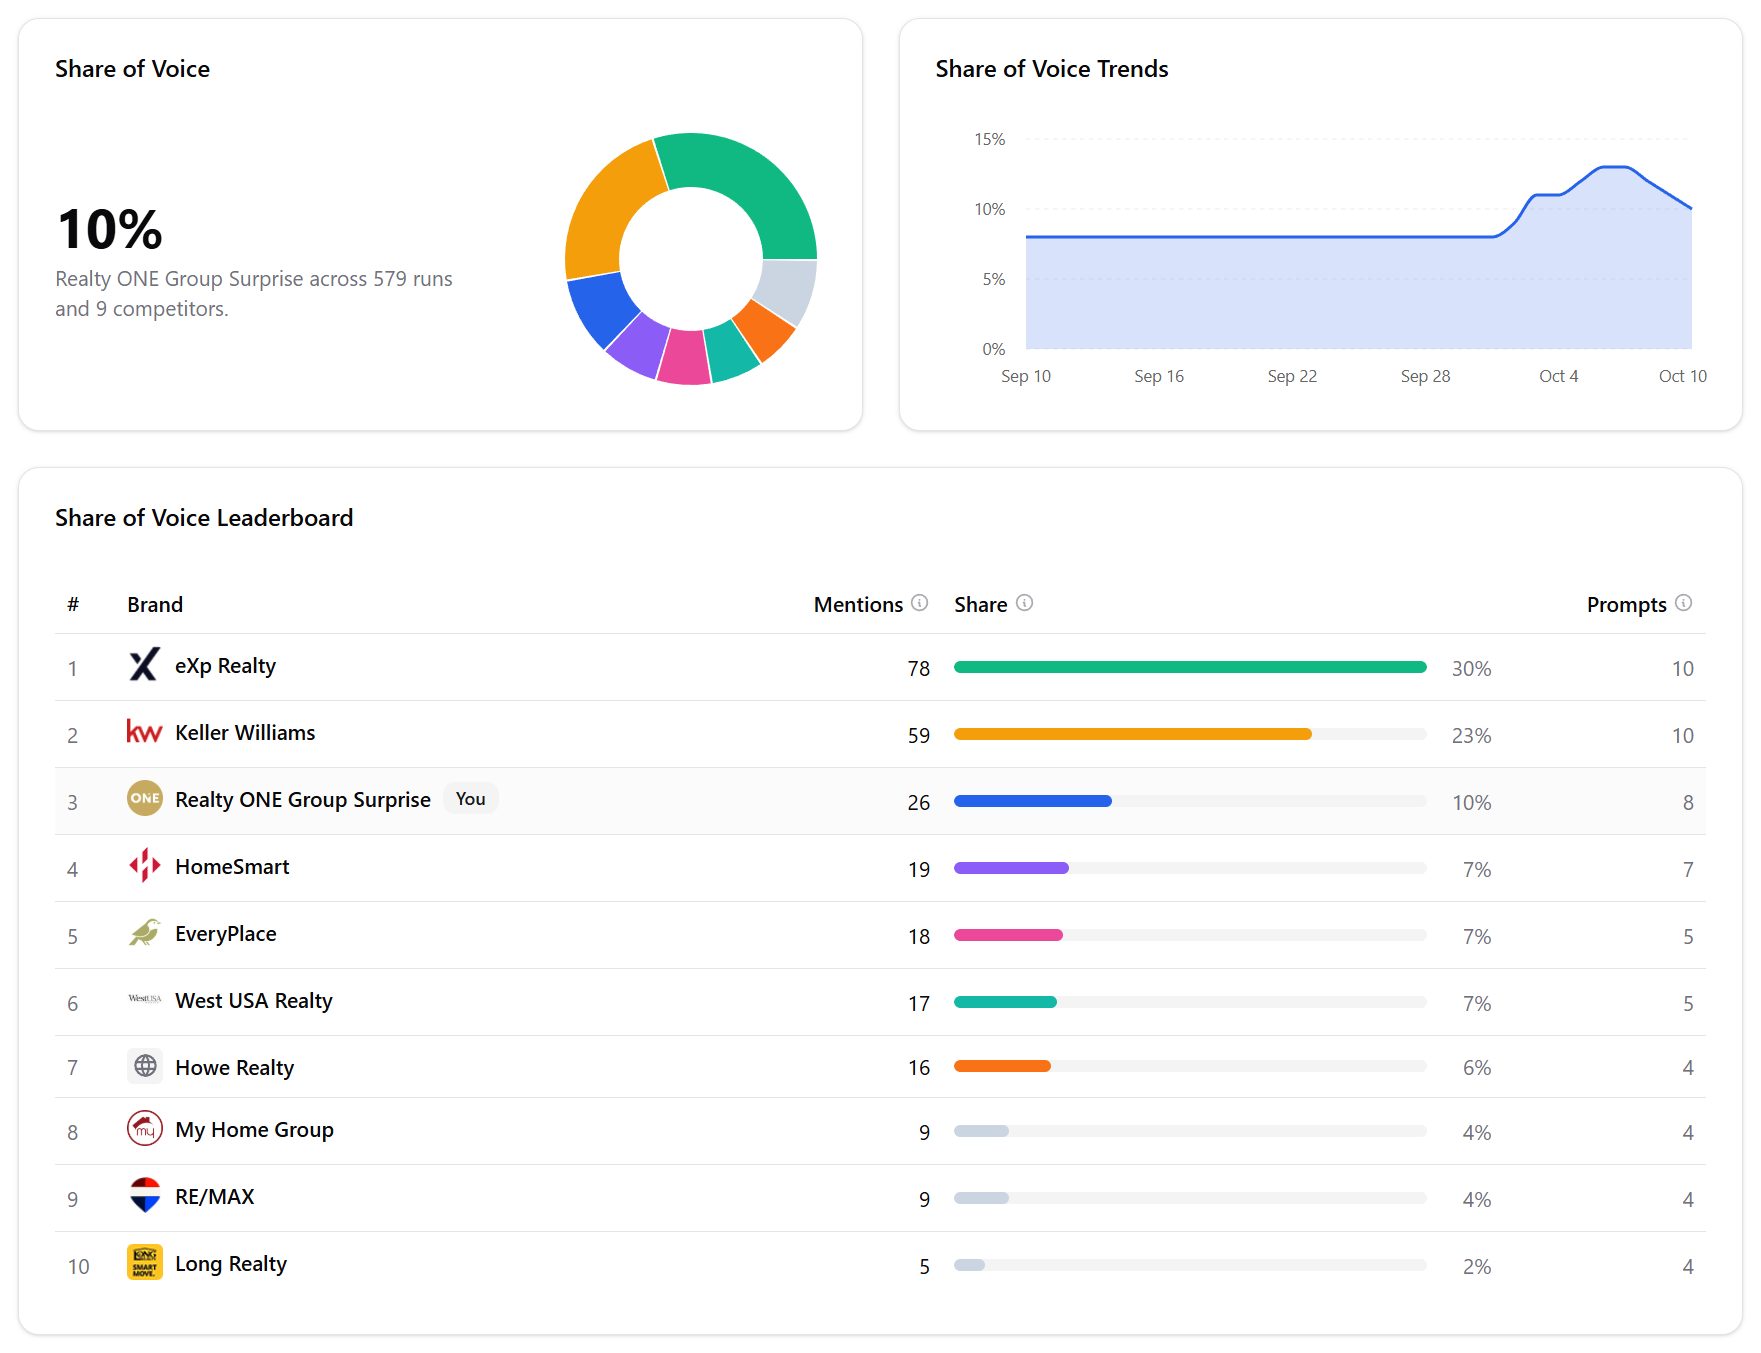This screenshot has width=1761, height=1353.
Task: Click the Keller Williams kw logo
Action: (145, 732)
